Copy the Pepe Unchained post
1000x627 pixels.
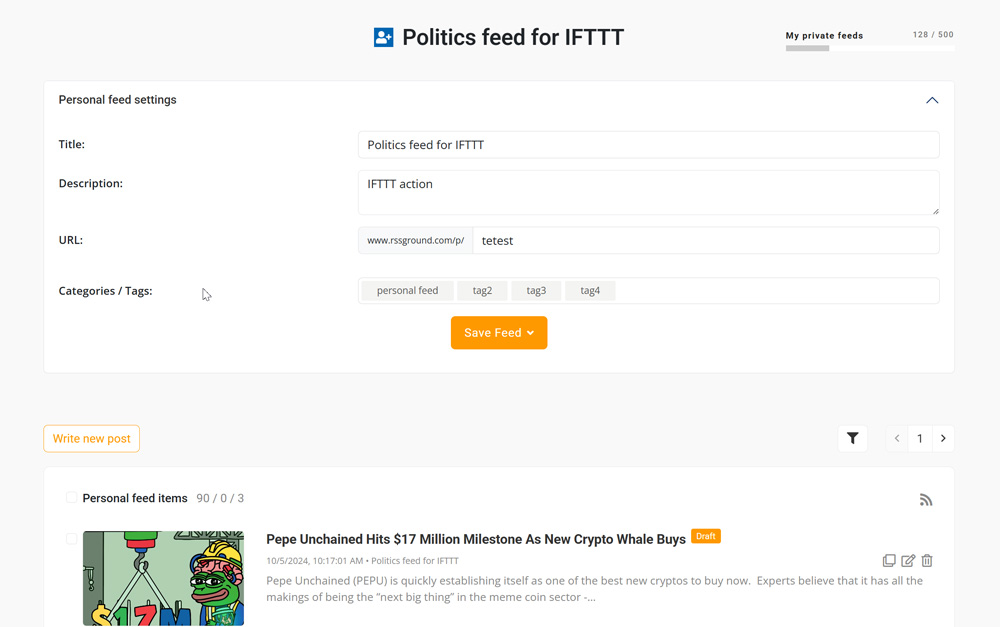point(889,561)
